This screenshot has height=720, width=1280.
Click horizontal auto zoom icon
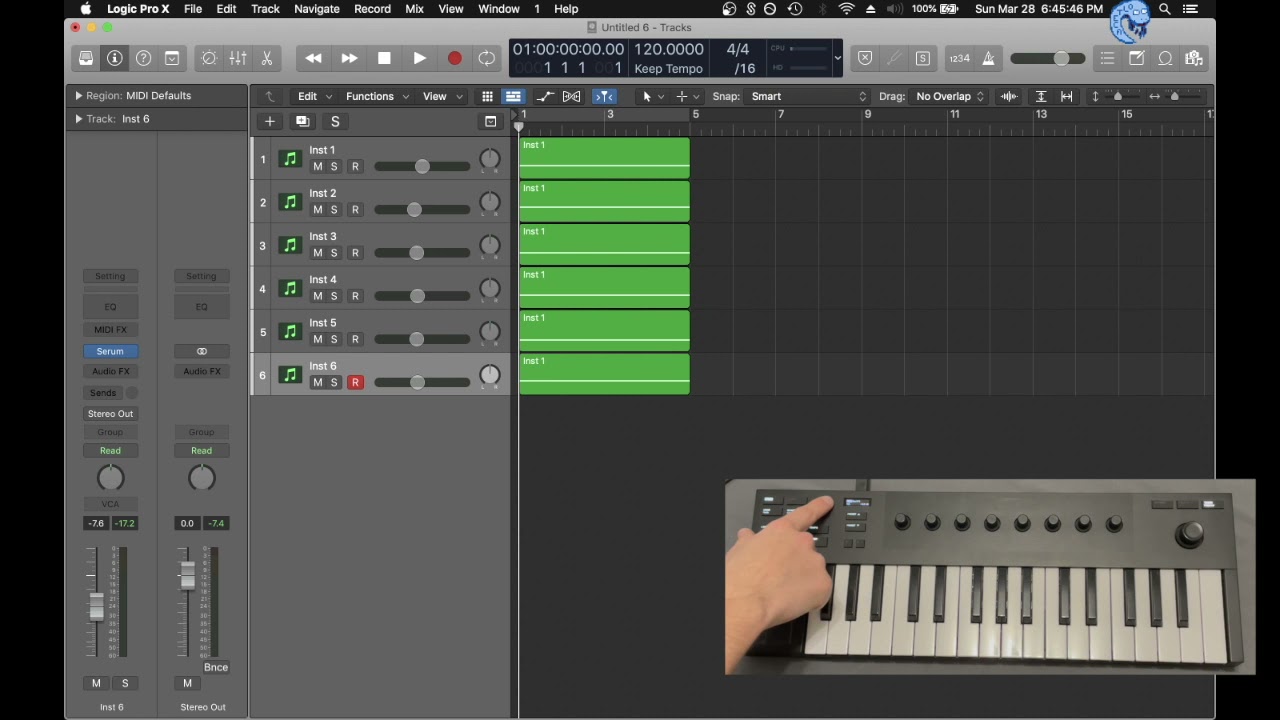coord(1067,96)
